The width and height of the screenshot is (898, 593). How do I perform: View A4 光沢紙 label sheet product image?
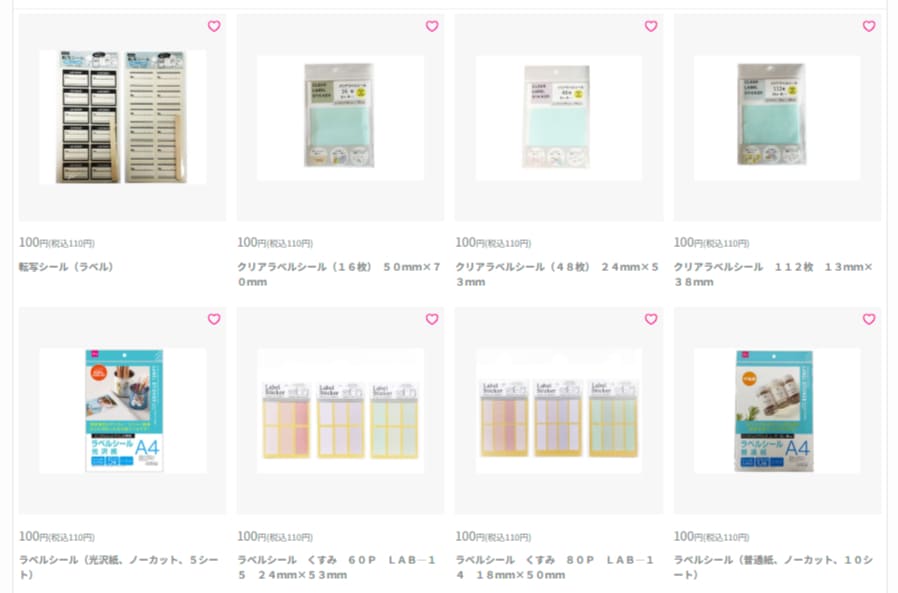123,410
